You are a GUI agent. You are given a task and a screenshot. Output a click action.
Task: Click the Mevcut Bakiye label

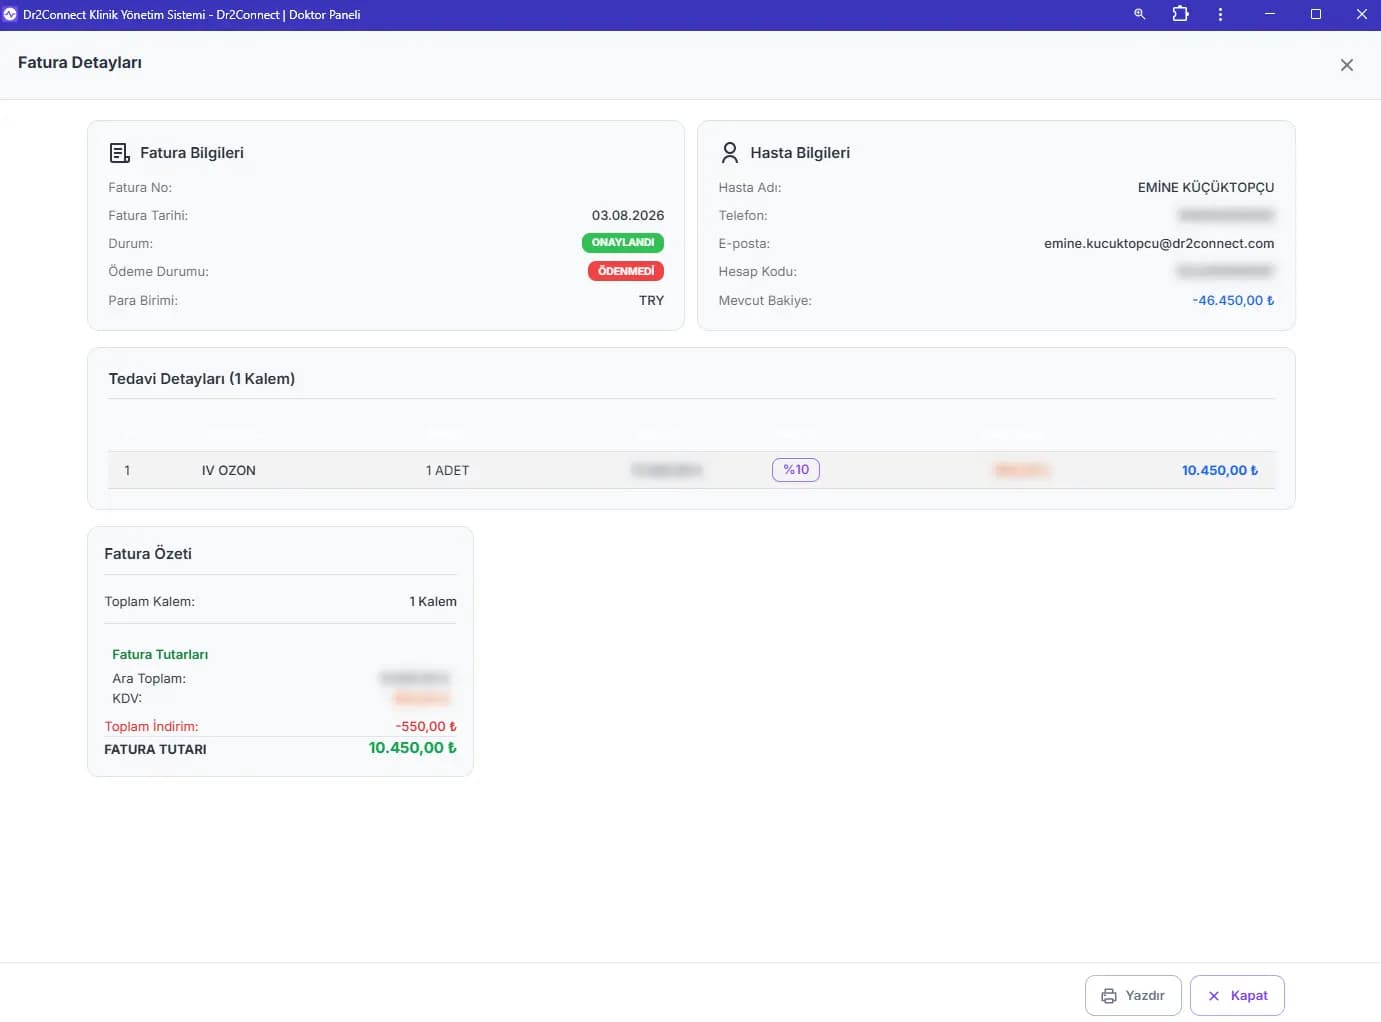[765, 300]
